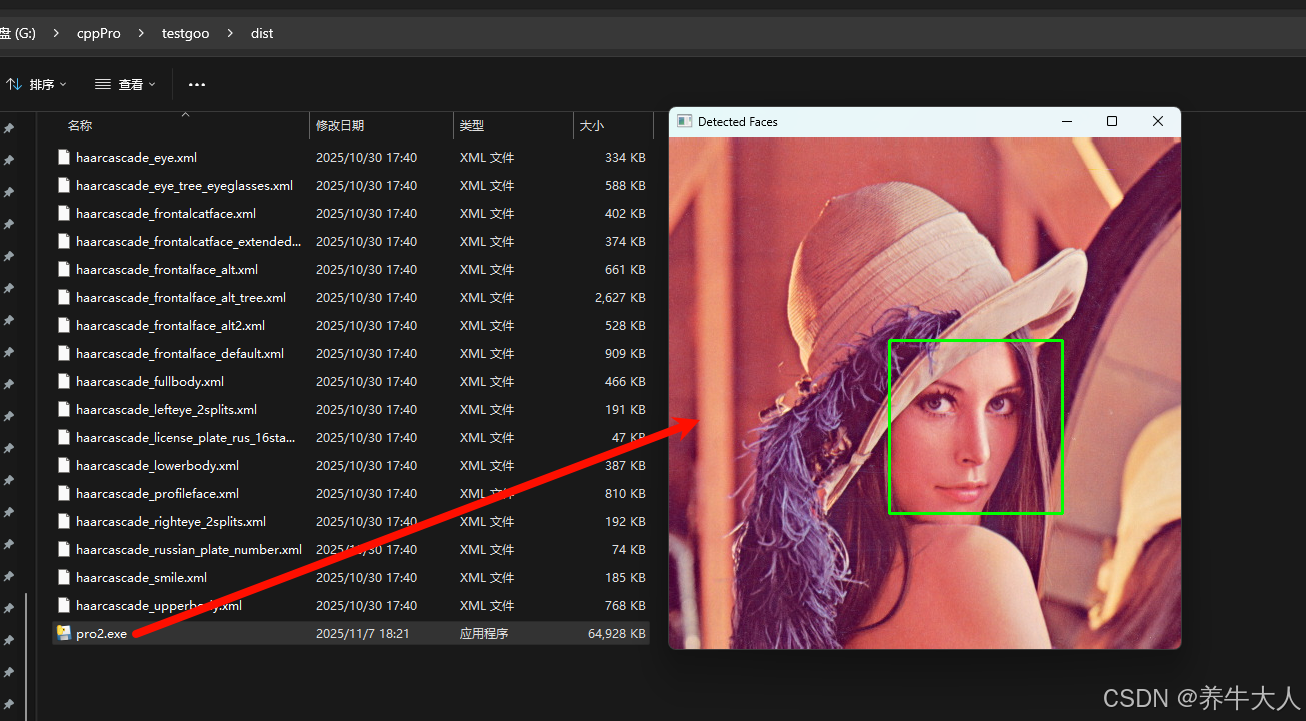Open the Sort (排序) dropdown
This screenshot has width=1306, height=721.
pyautogui.click(x=36, y=85)
